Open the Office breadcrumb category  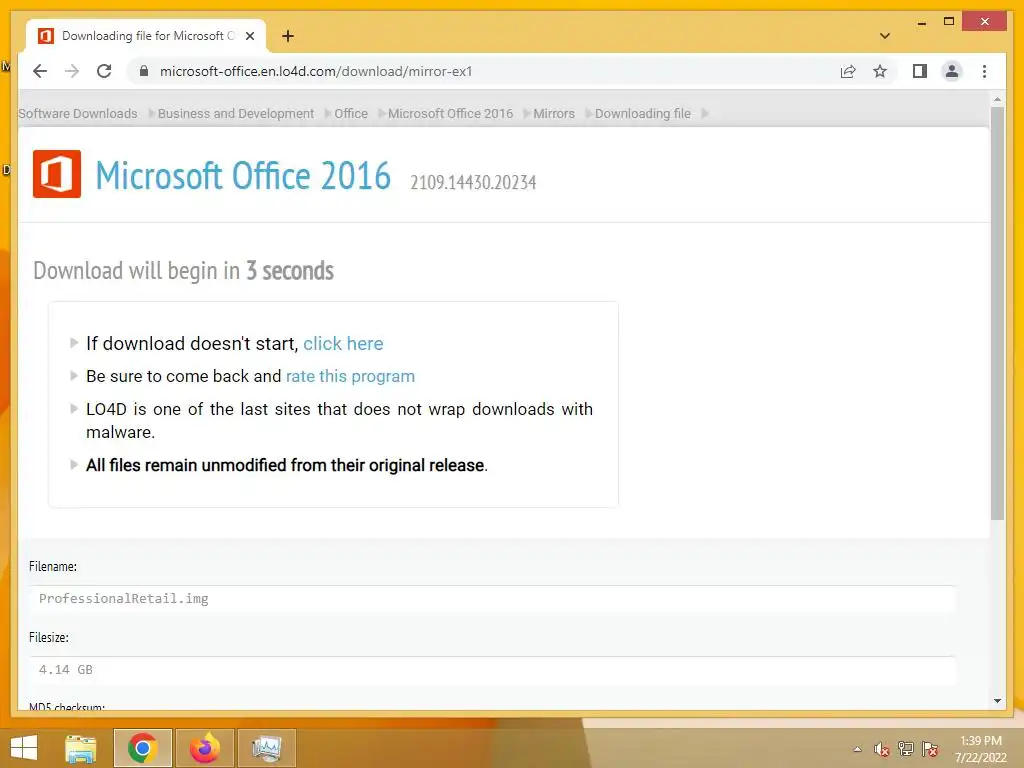(351, 114)
